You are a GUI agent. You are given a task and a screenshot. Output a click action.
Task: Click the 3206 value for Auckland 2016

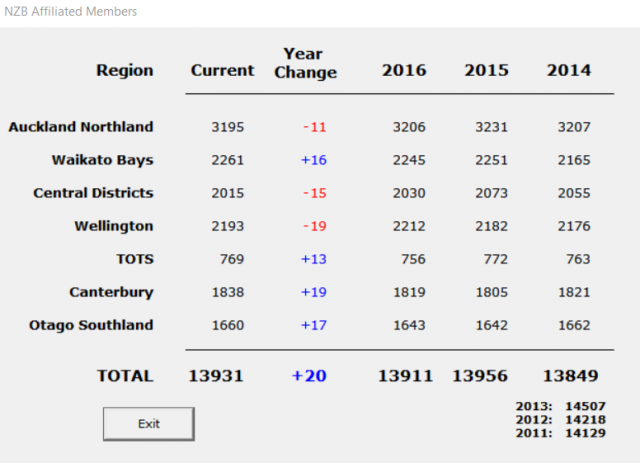[409, 127]
